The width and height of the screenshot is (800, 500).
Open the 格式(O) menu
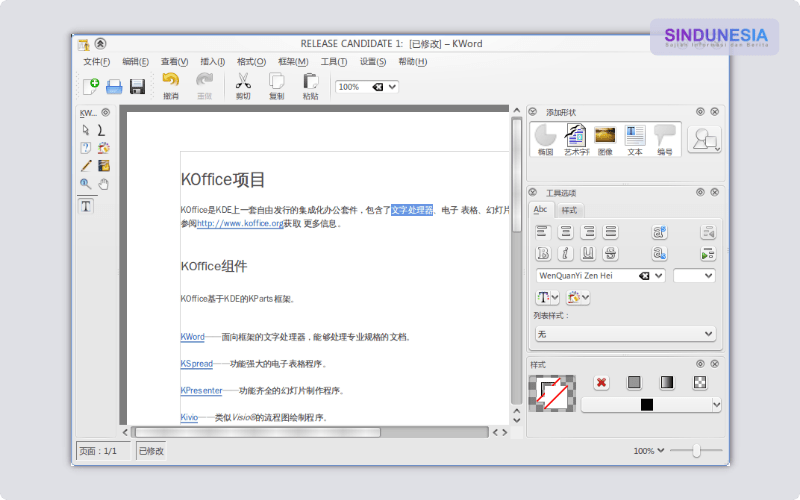coord(251,62)
